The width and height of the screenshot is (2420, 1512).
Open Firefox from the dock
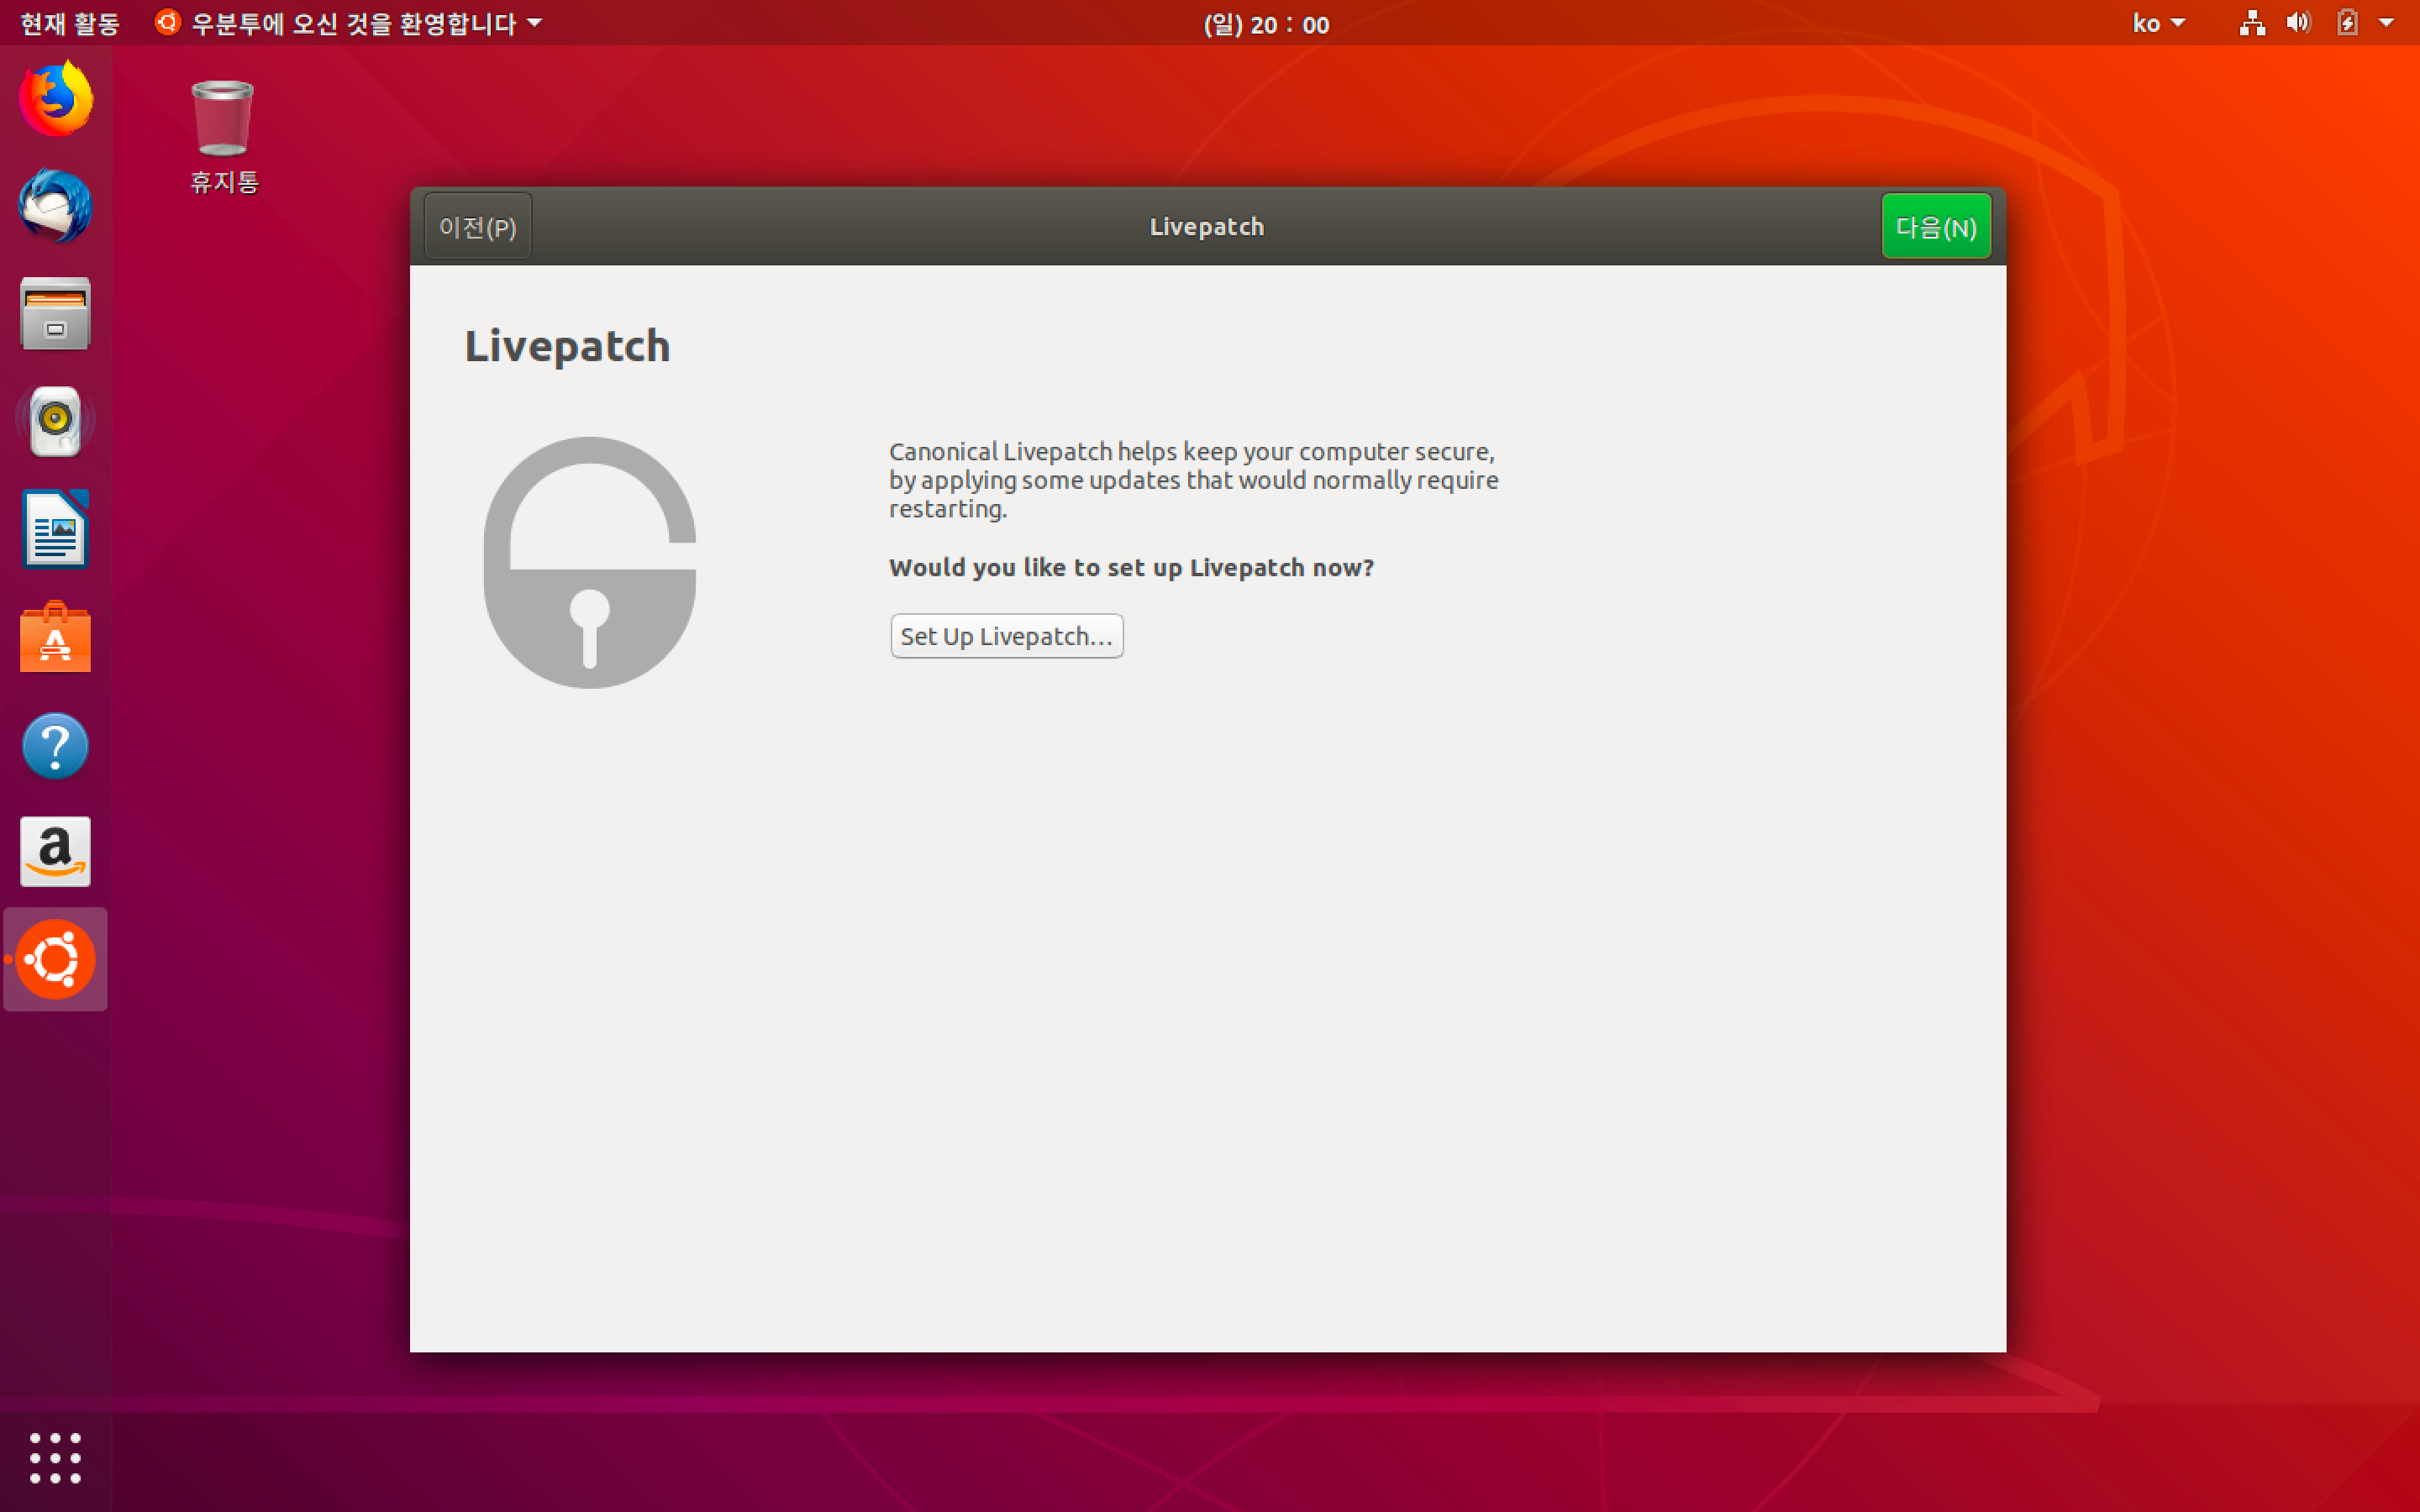[56, 98]
